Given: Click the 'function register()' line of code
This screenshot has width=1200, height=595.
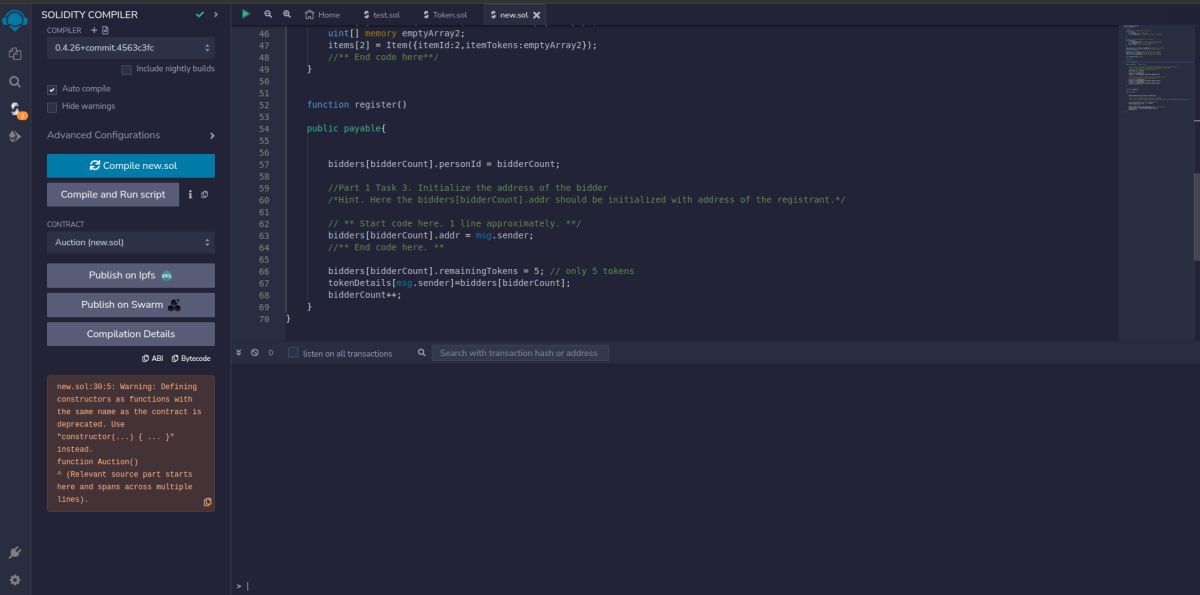Looking at the screenshot, I should (357, 104).
